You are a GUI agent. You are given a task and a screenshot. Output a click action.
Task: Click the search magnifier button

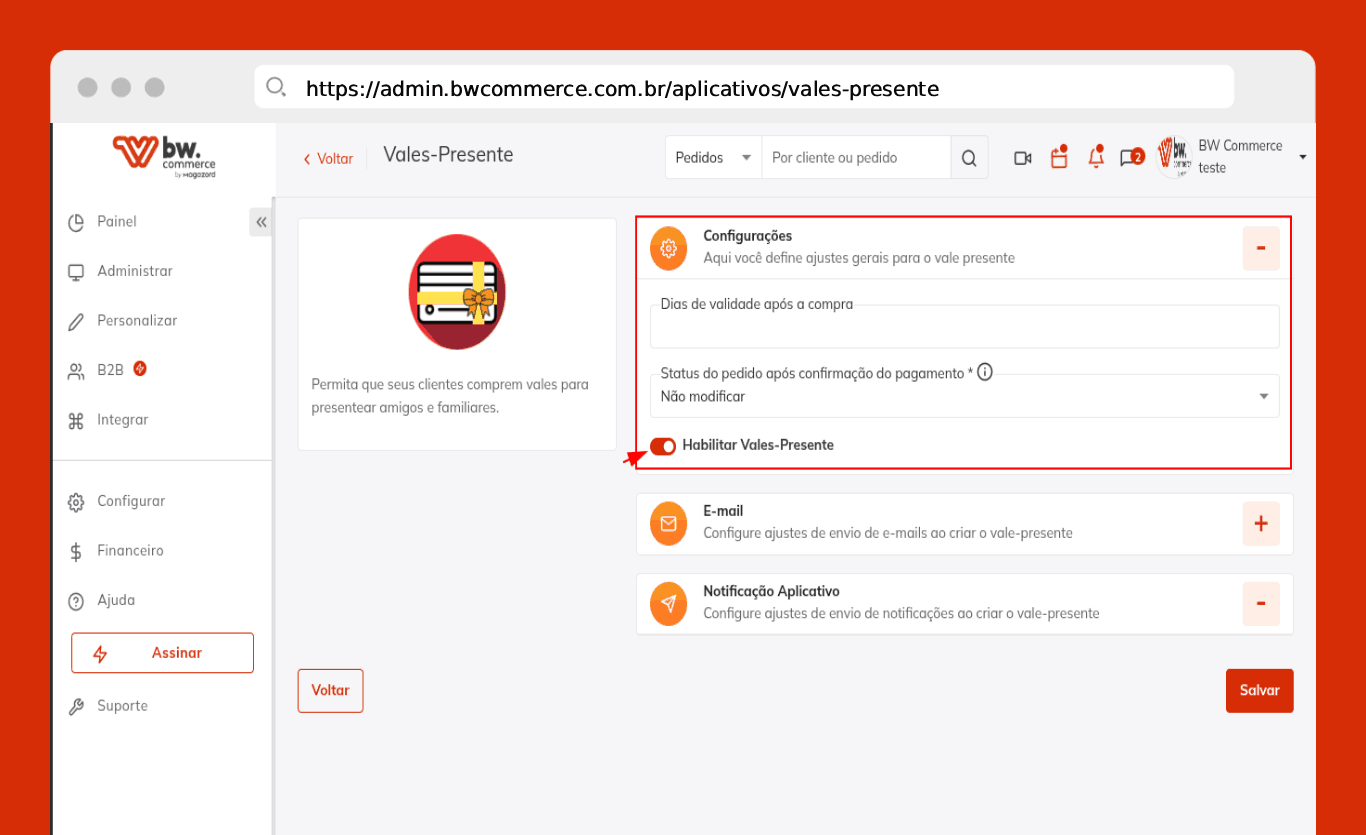[x=969, y=158]
